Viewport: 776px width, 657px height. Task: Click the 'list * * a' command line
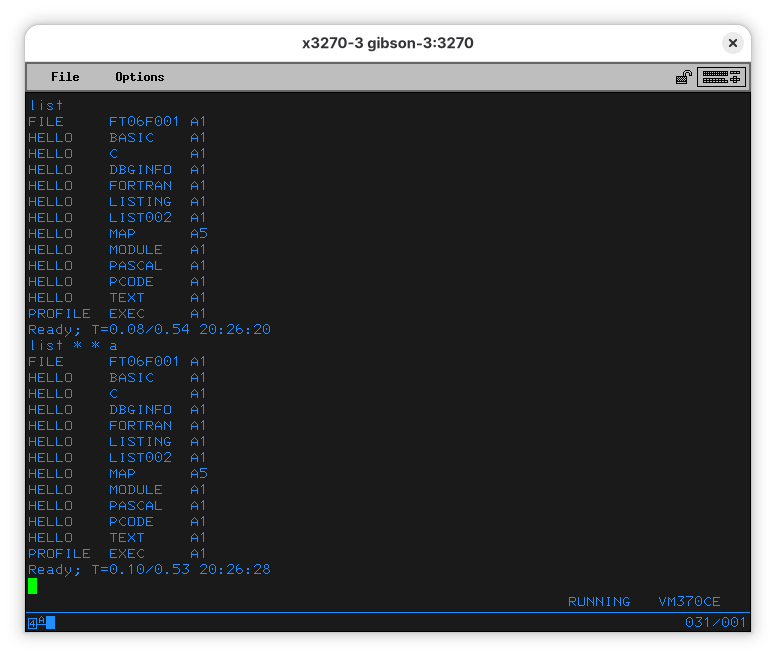73,345
